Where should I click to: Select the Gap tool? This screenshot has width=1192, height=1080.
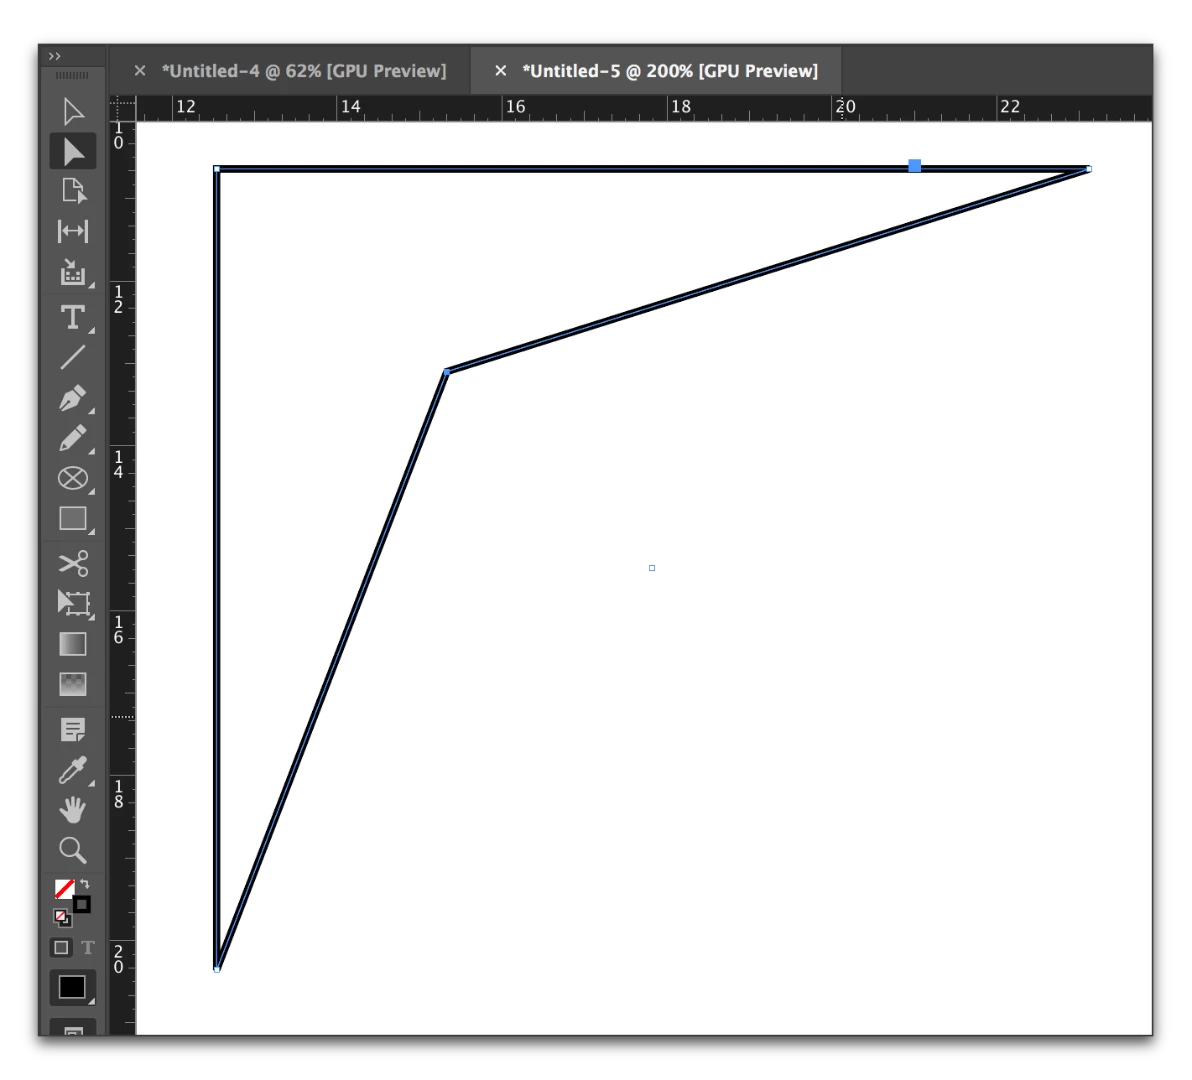(73, 231)
